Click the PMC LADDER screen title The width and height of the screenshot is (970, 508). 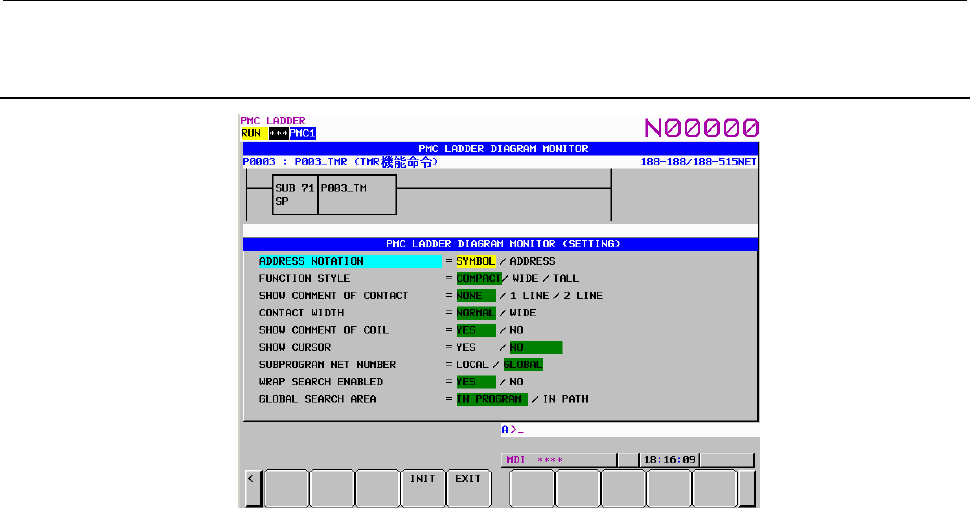[x=273, y=121]
